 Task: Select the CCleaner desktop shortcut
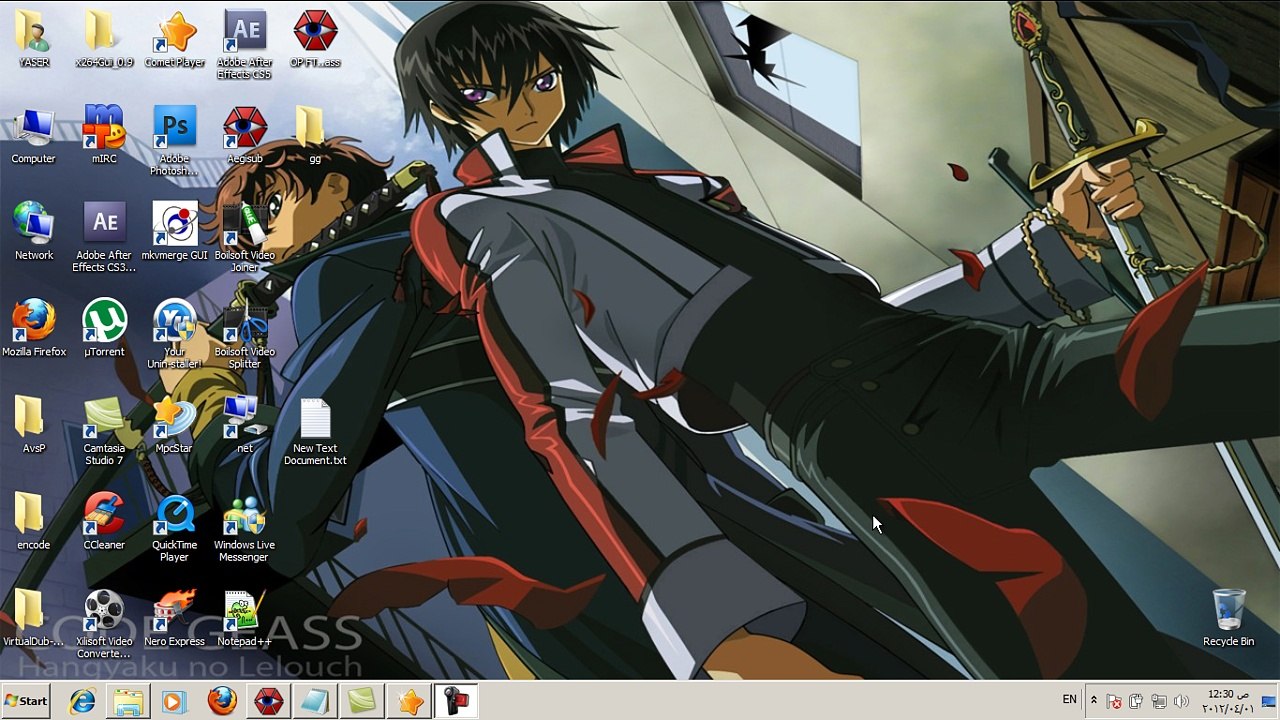coord(104,521)
